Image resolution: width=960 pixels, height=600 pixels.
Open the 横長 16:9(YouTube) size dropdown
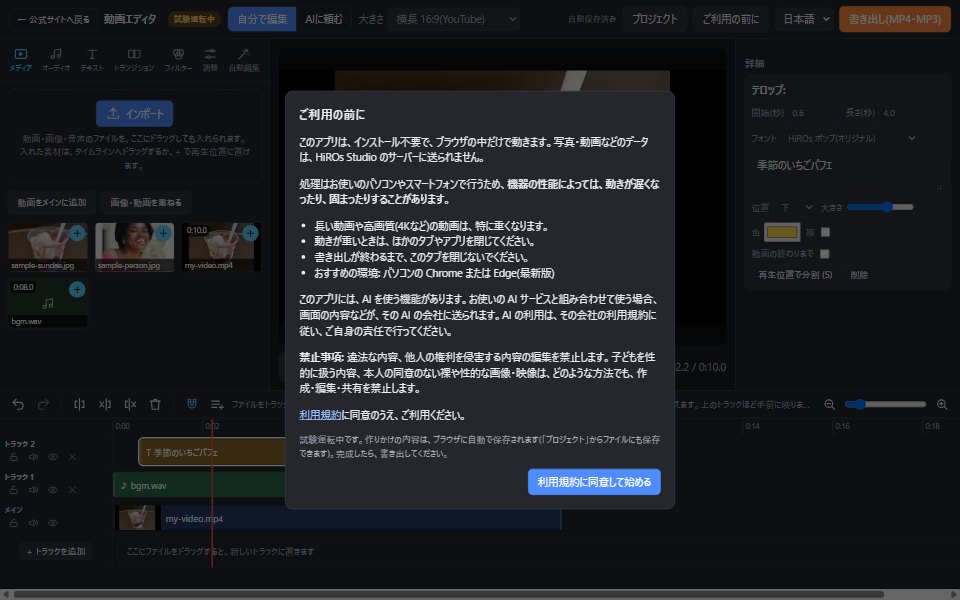454,20
